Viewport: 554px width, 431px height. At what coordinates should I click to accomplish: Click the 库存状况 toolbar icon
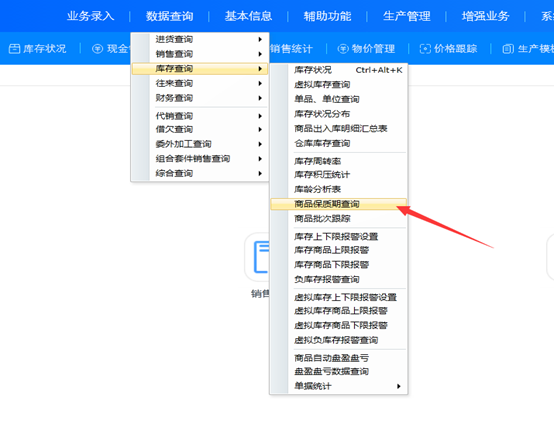pyautogui.click(x=14, y=48)
